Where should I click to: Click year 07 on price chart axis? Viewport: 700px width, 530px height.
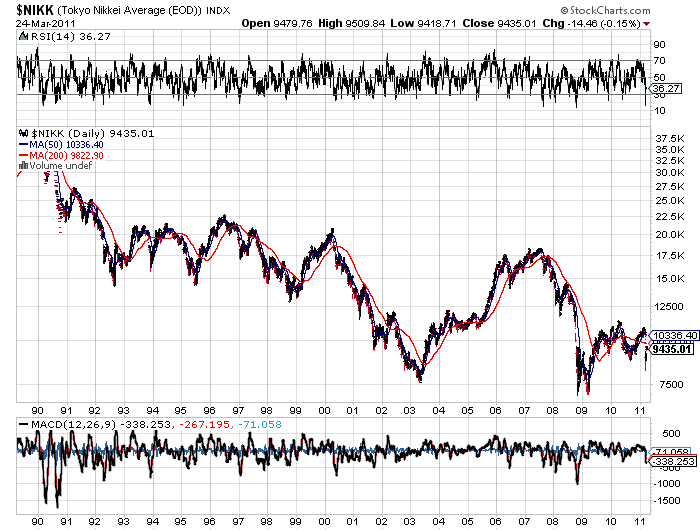tap(524, 410)
